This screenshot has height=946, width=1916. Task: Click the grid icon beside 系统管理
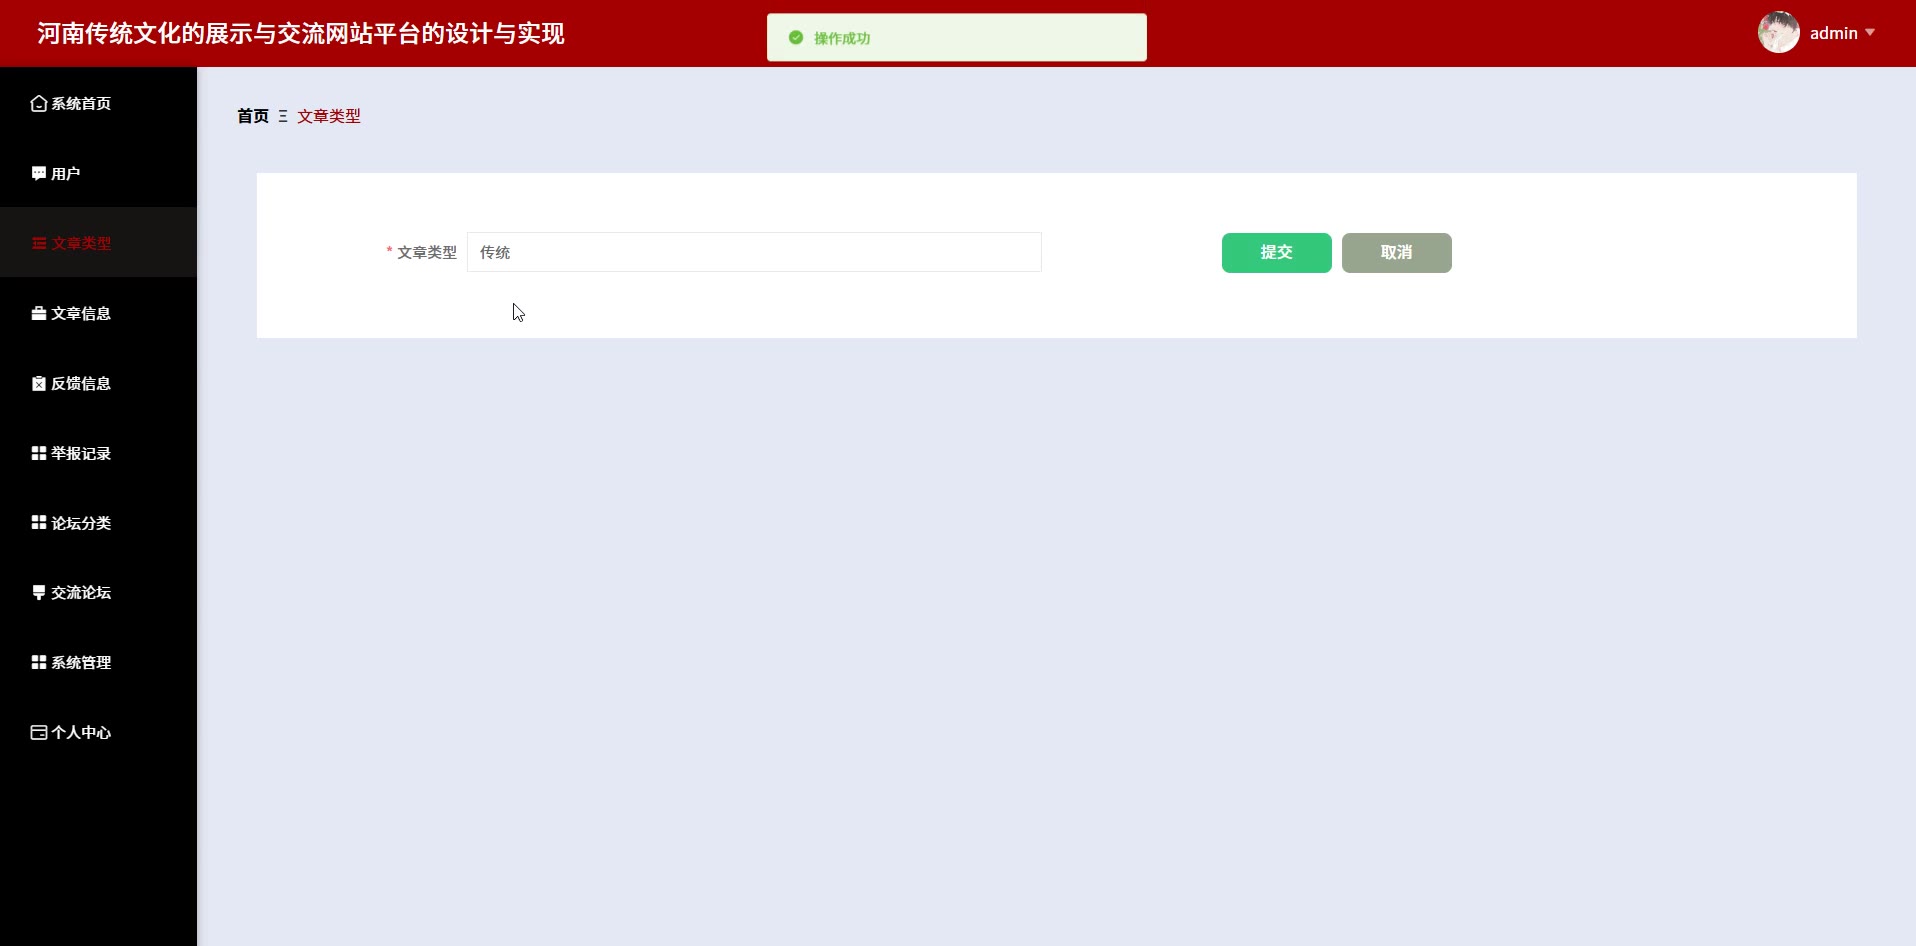tap(39, 662)
